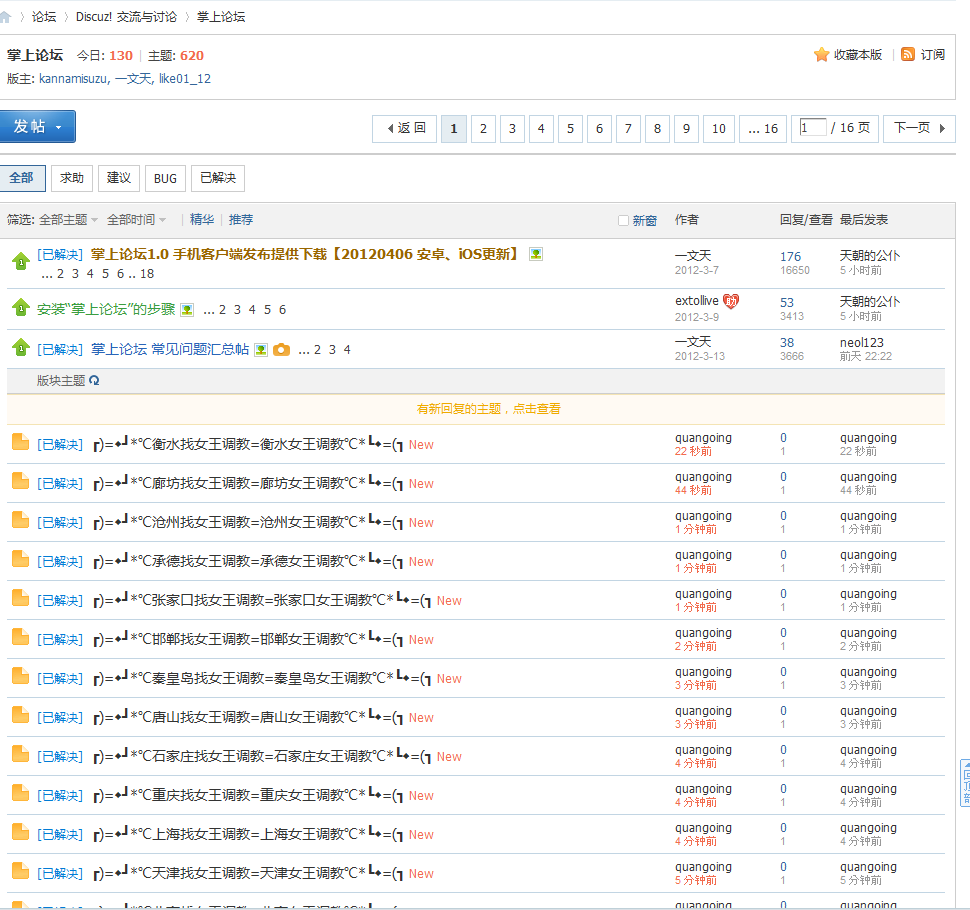Open the 掌上论坛 常见问题汇总帖 thread
Screen dimensions: 970x910
coord(170,350)
